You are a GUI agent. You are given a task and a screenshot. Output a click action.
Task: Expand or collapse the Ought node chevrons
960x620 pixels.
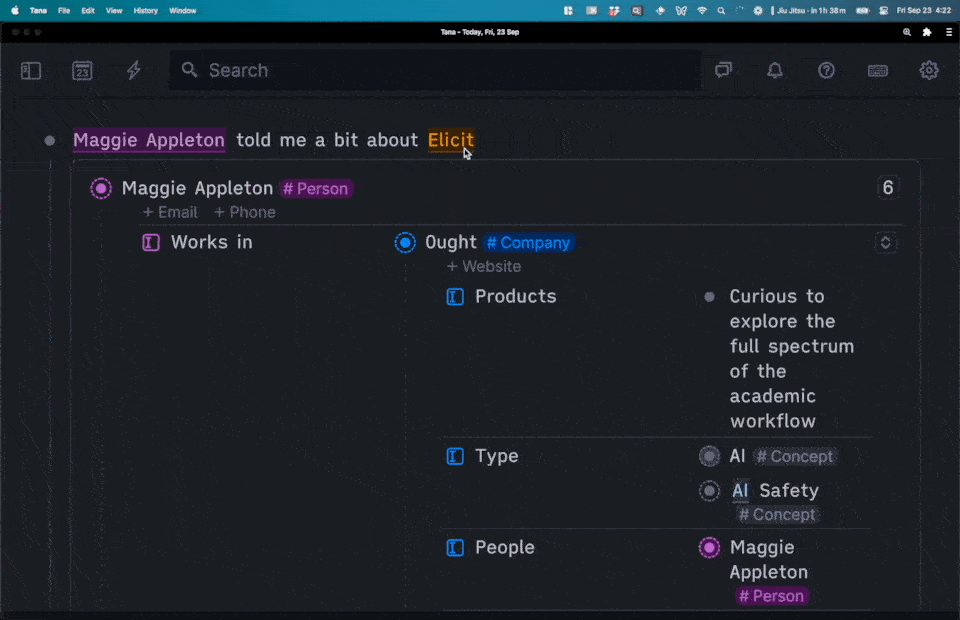(x=885, y=242)
